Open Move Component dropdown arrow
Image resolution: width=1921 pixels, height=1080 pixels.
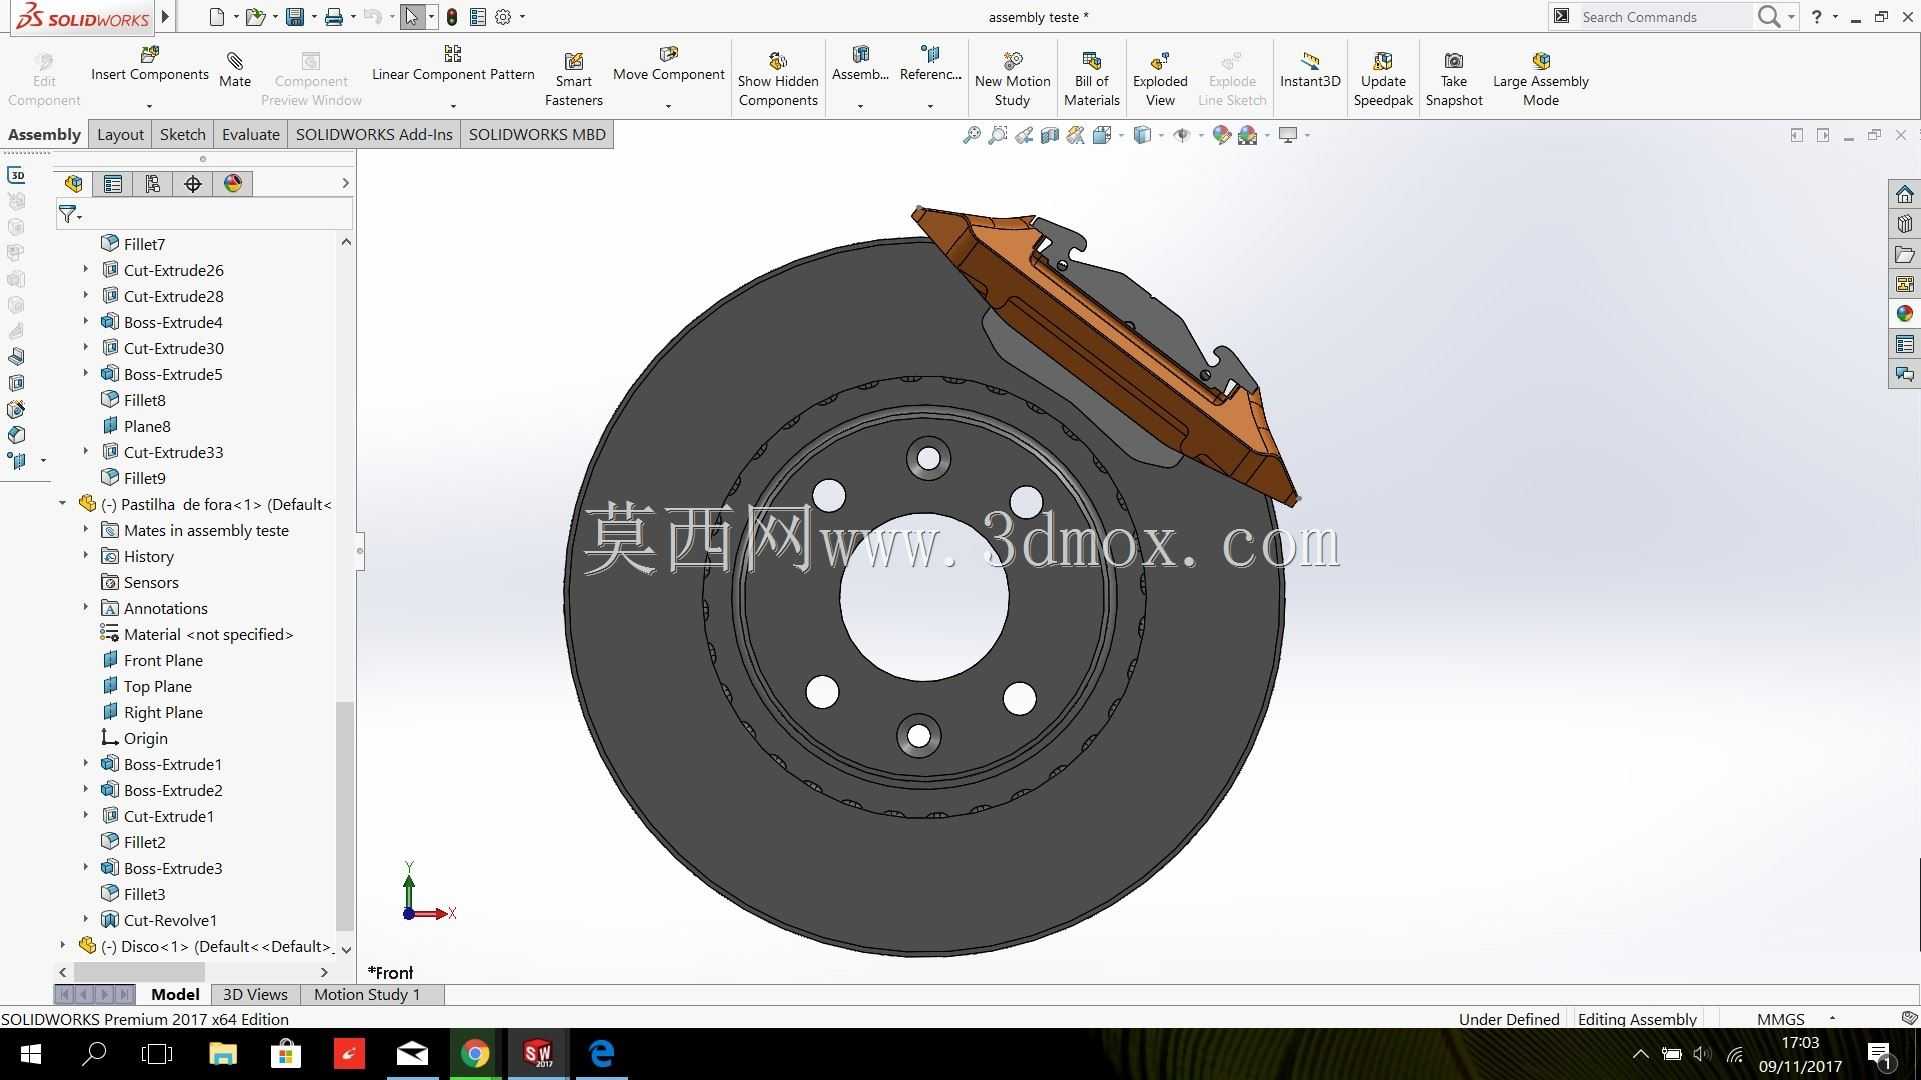tap(668, 106)
